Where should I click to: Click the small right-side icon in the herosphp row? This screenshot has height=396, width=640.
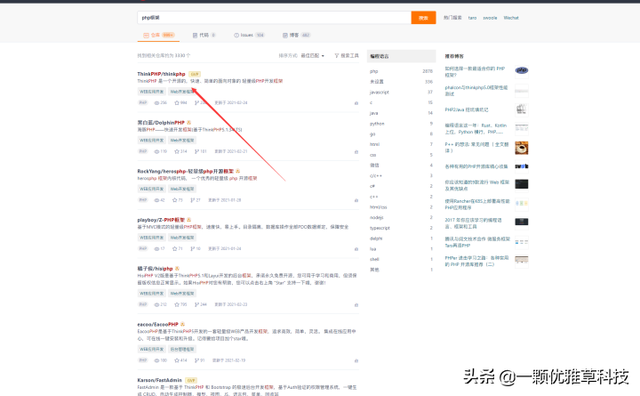(x=356, y=200)
